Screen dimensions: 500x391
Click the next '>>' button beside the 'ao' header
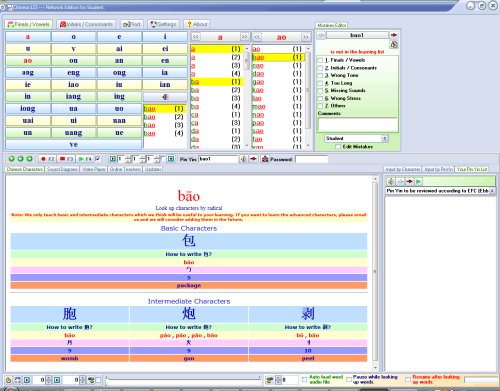pos(305,37)
